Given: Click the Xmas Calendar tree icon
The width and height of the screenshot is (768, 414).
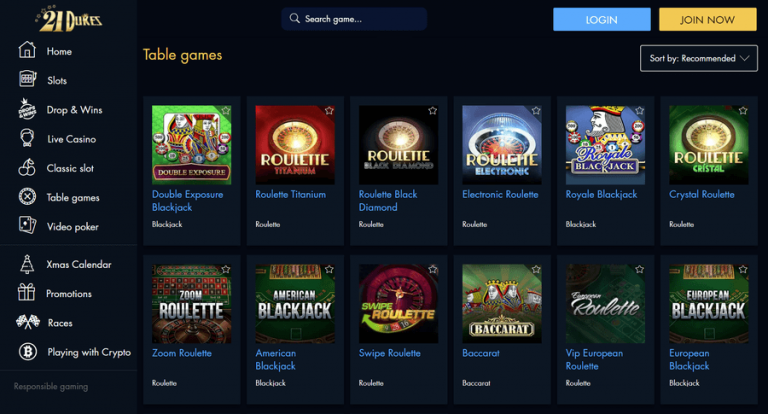Looking at the screenshot, I should (27, 264).
